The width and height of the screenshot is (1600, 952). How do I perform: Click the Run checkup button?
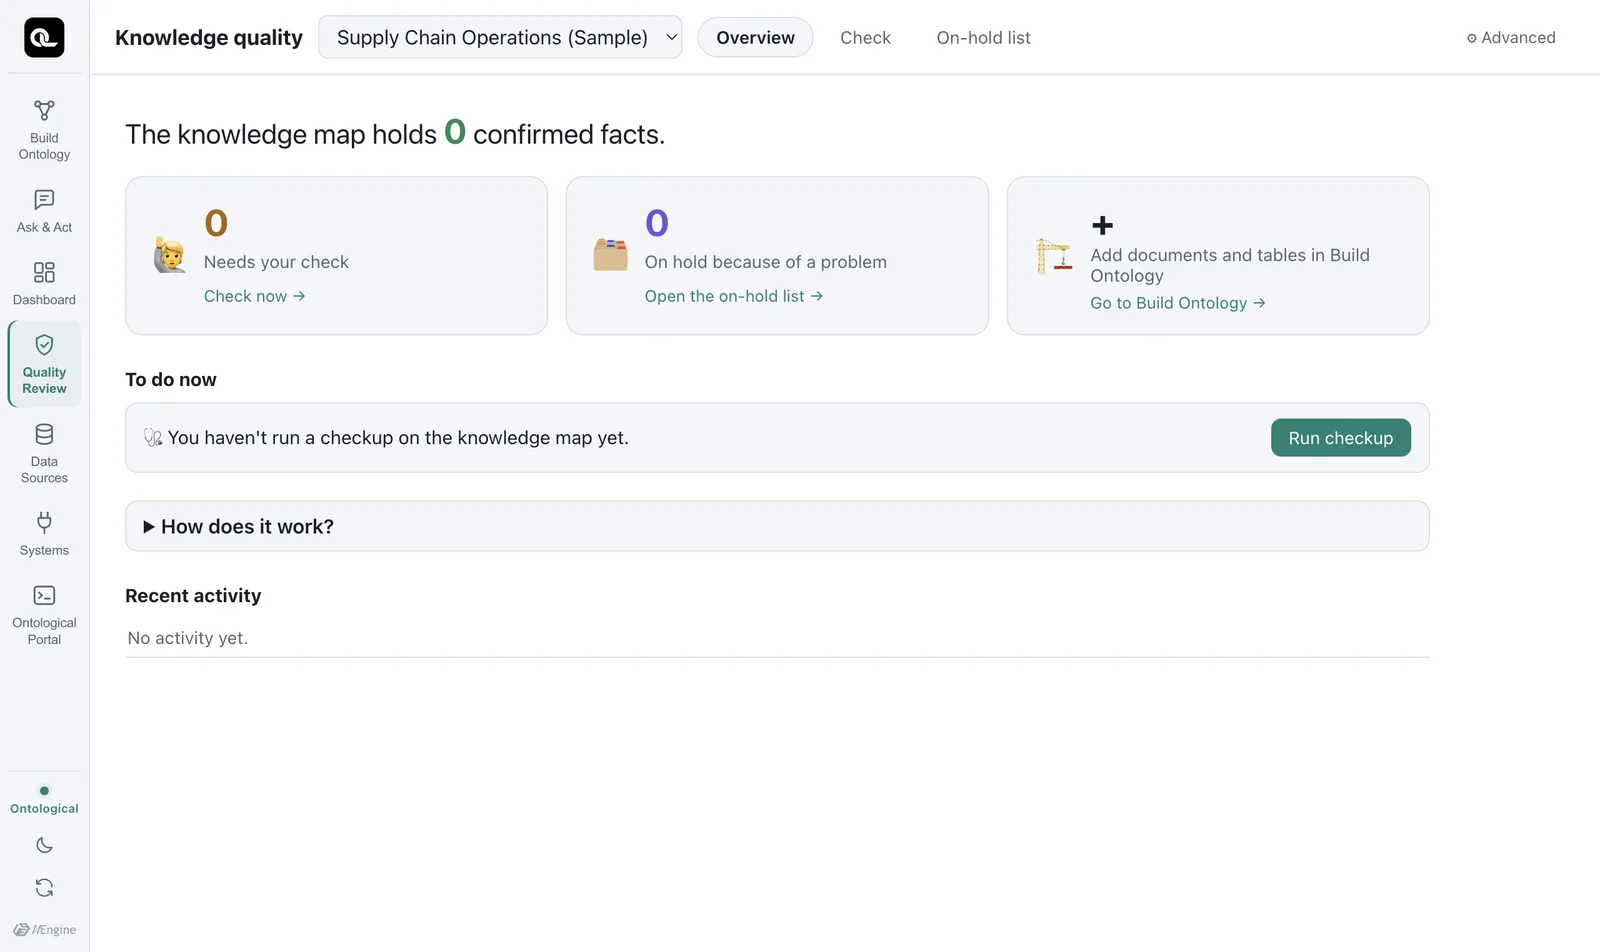coord(1340,438)
